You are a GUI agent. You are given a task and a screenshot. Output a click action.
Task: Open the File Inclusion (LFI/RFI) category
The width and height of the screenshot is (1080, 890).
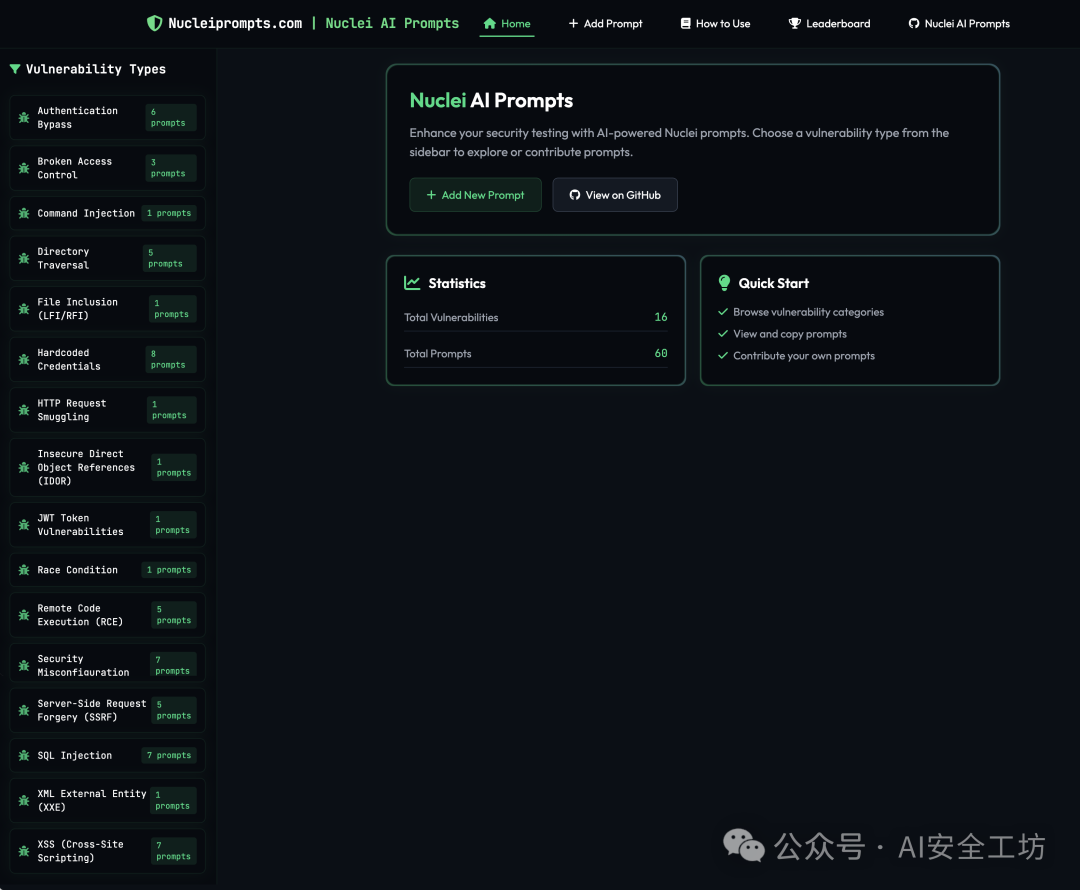click(107, 309)
